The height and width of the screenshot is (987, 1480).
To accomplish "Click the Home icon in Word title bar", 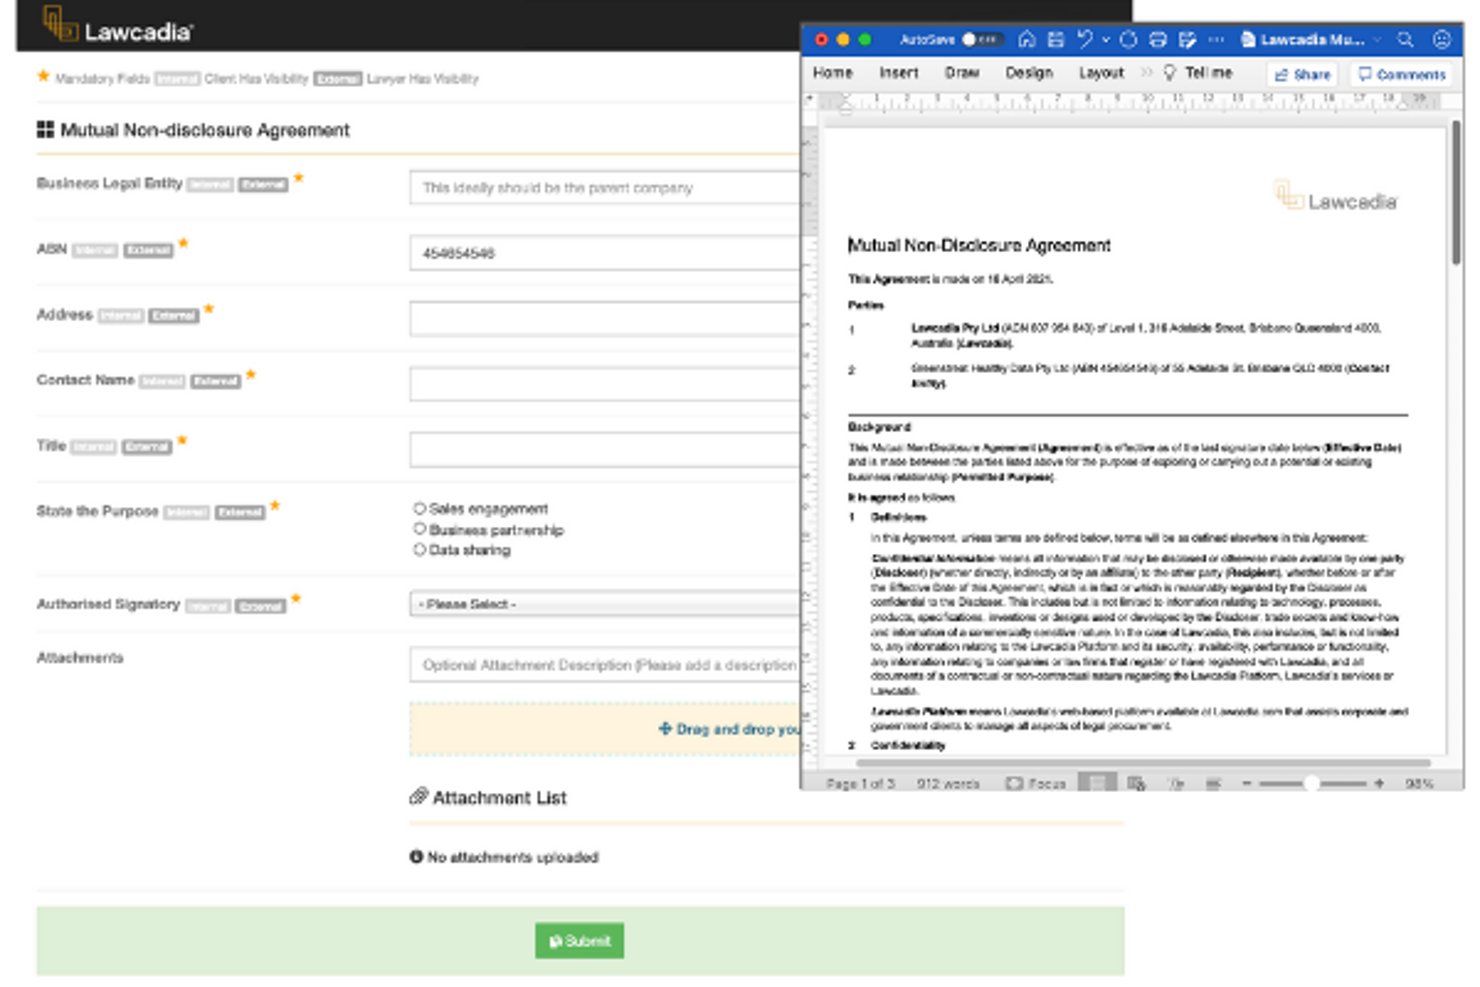I will click(x=1026, y=39).
